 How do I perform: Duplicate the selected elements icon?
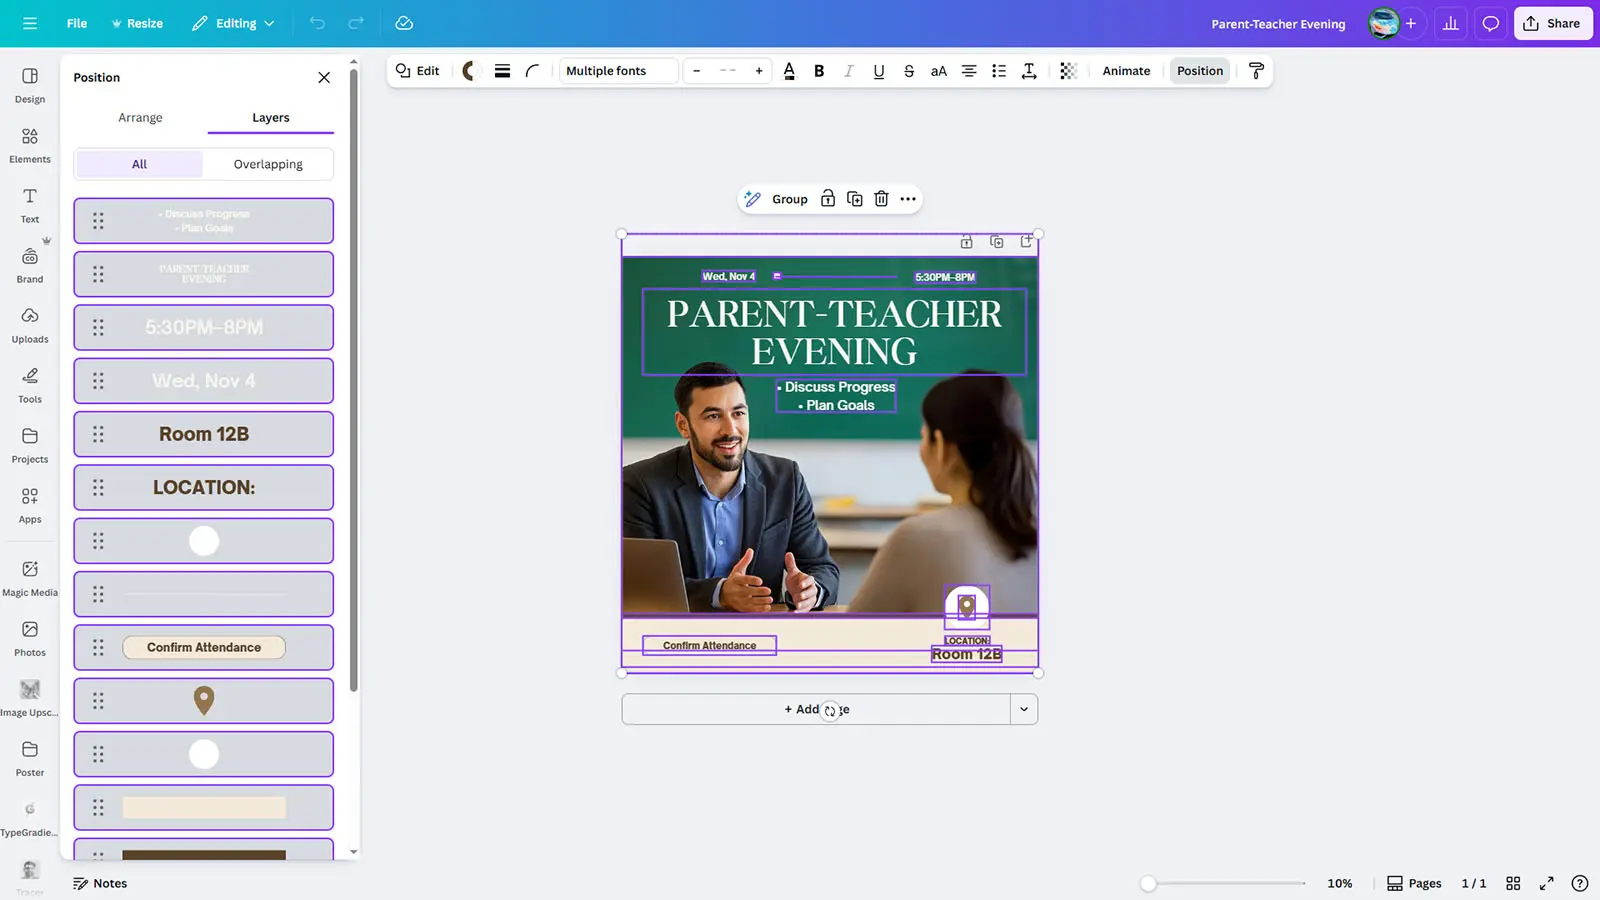pos(854,199)
